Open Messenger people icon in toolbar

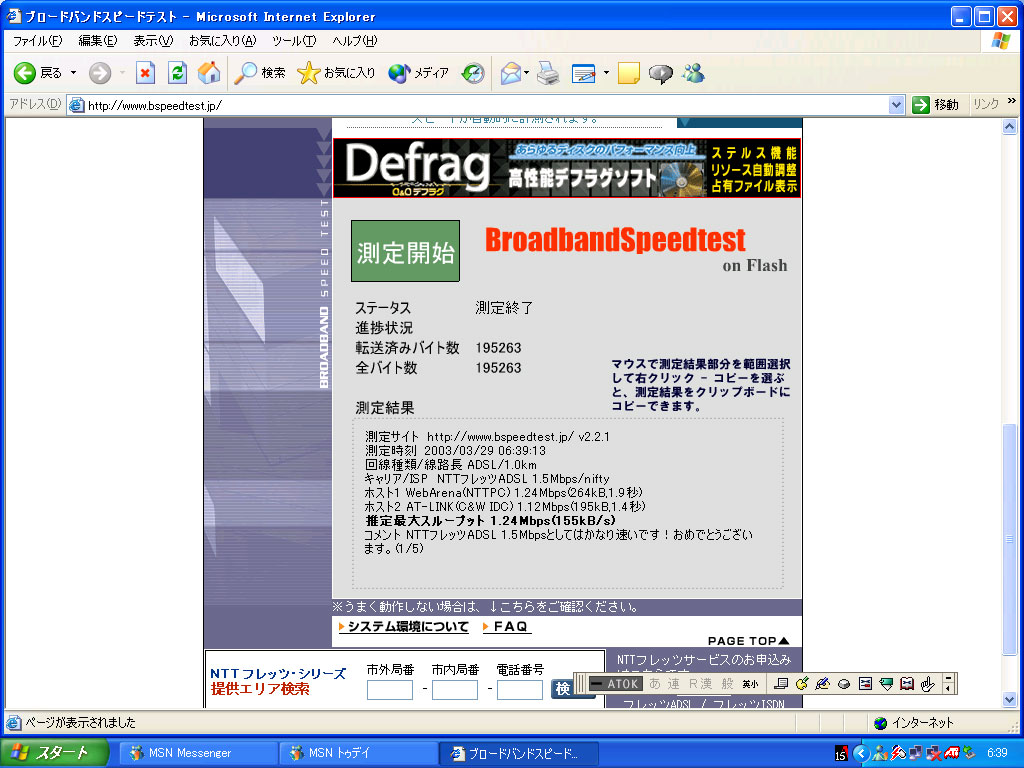pyautogui.click(x=694, y=72)
